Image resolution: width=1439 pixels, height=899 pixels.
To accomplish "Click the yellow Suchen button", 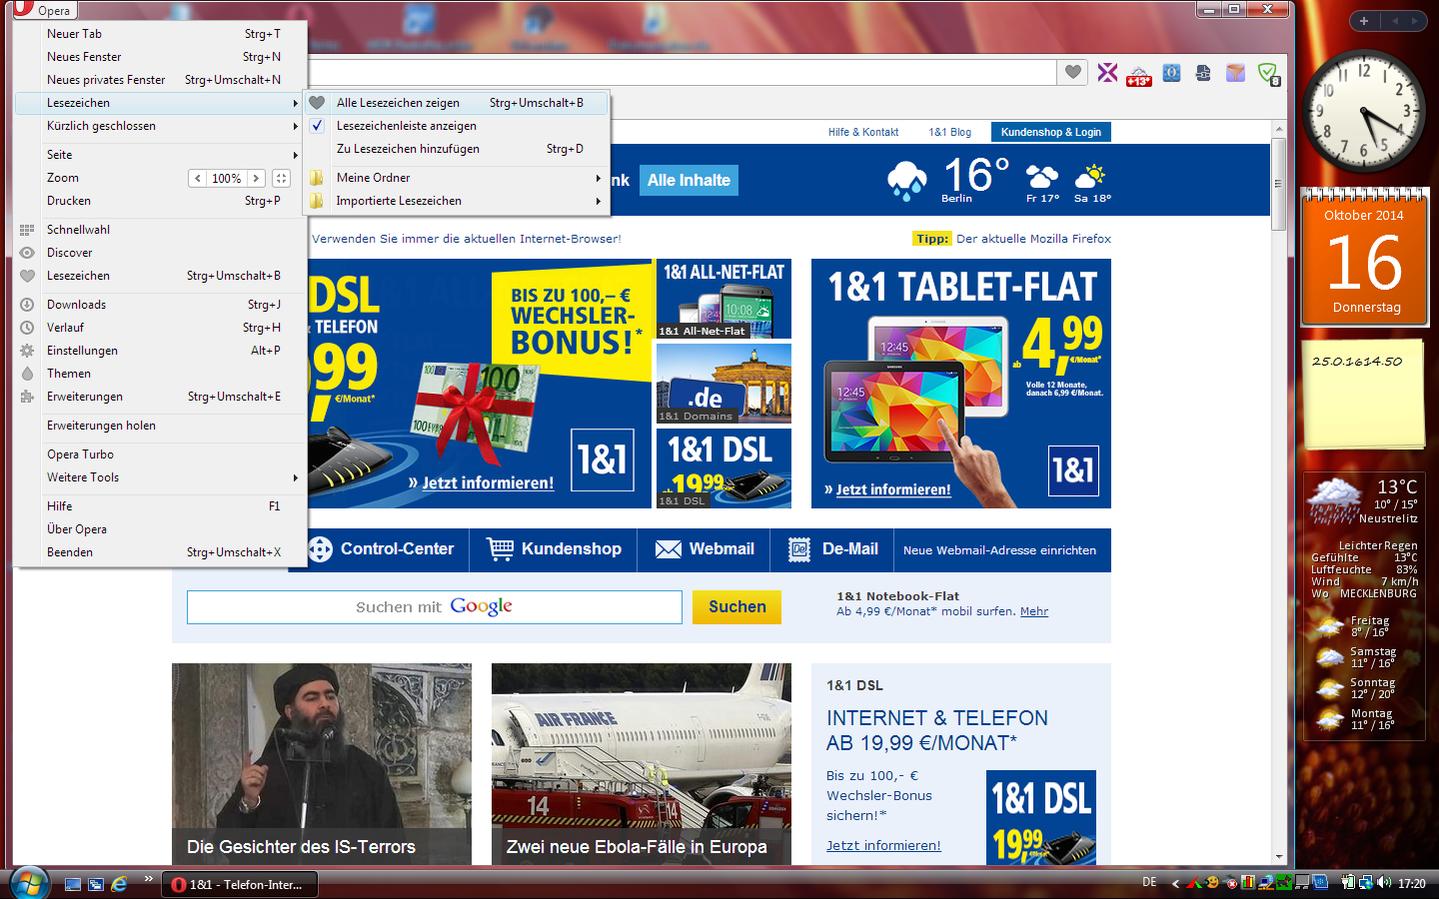I will tap(737, 607).
